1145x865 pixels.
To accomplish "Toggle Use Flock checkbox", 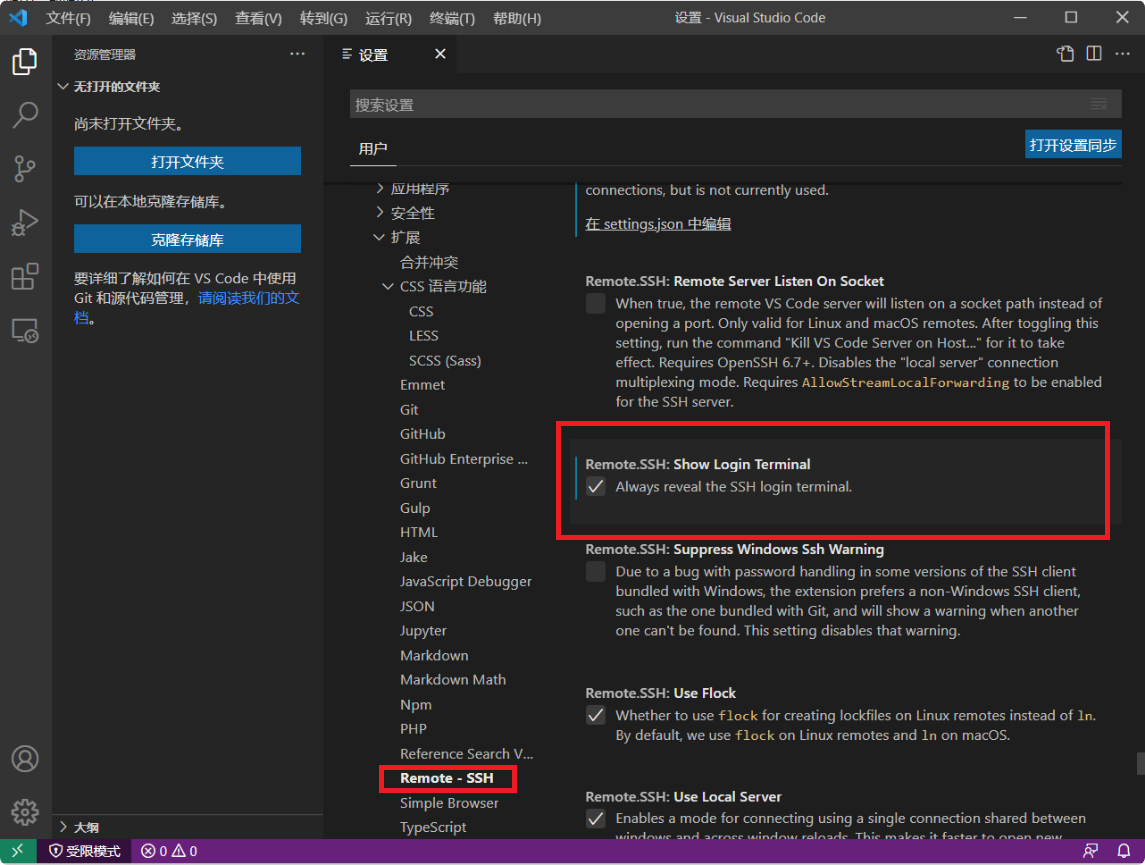I will tap(596, 715).
